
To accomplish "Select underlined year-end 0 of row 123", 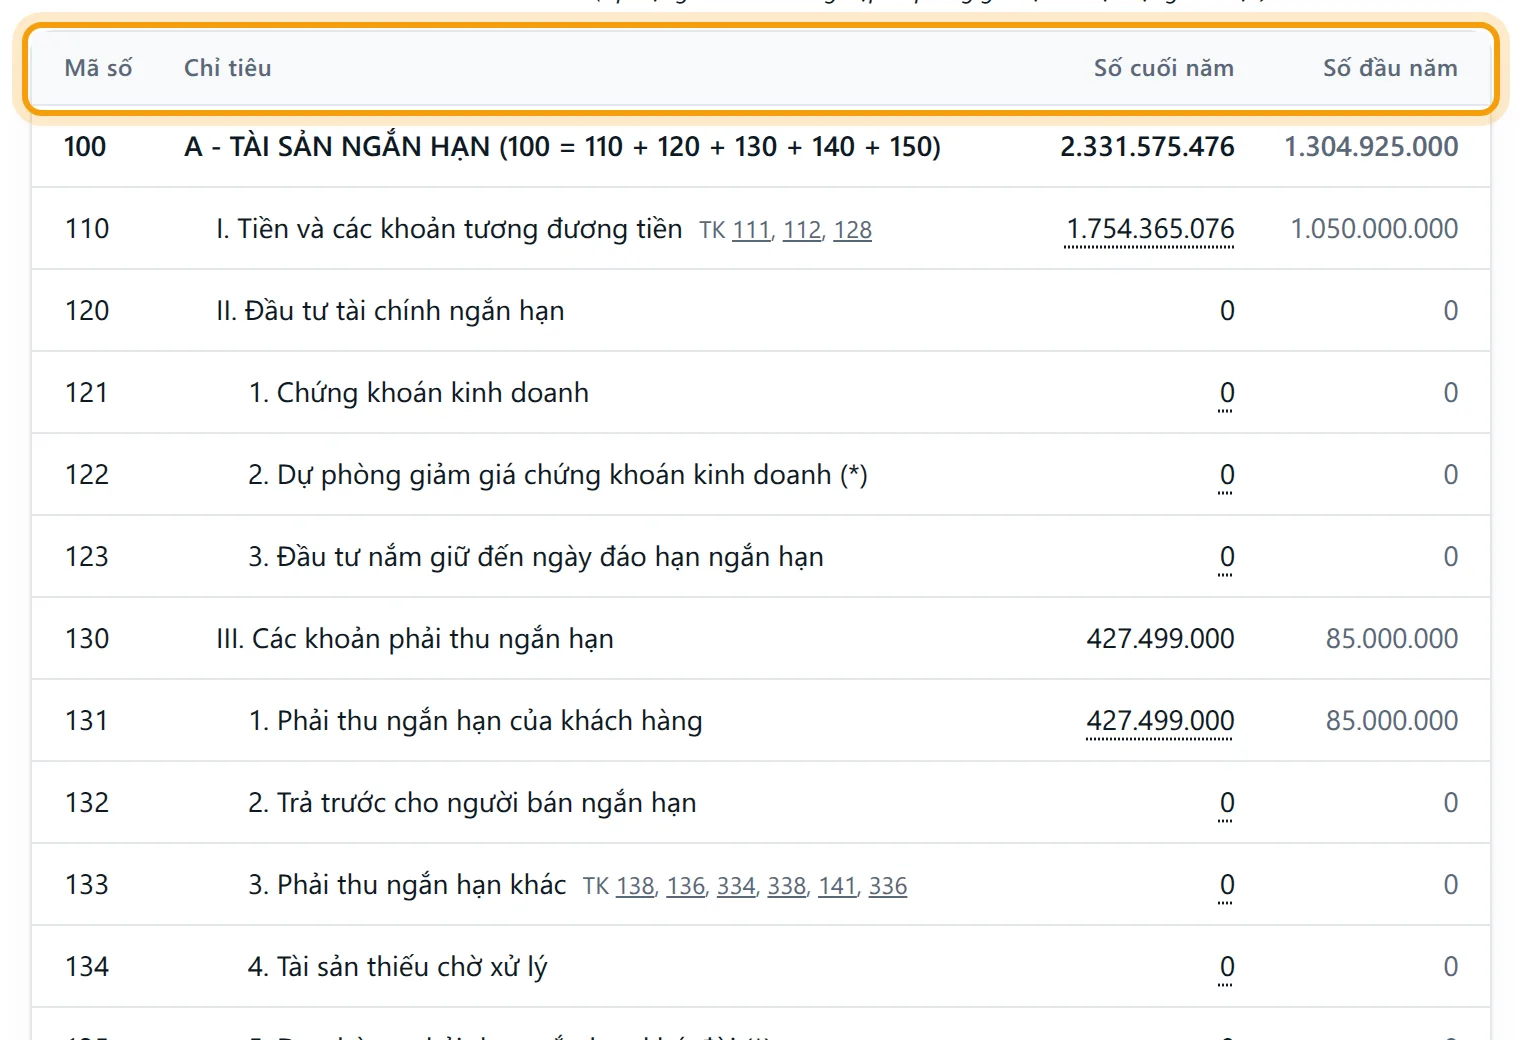I will (x=1227, y=557).
